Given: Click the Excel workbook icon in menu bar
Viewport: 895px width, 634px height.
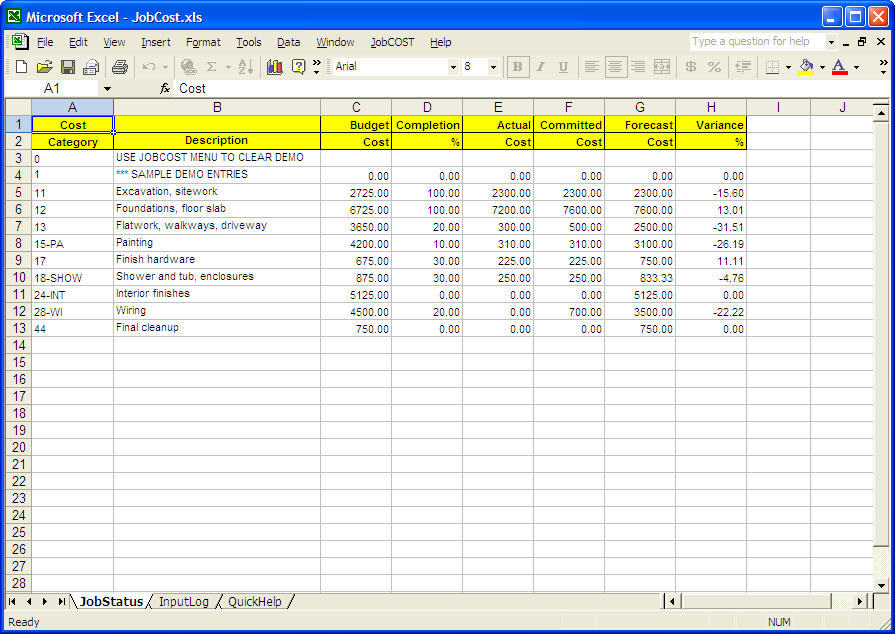Looking at the screenshot, I should [x=20, y=41].
